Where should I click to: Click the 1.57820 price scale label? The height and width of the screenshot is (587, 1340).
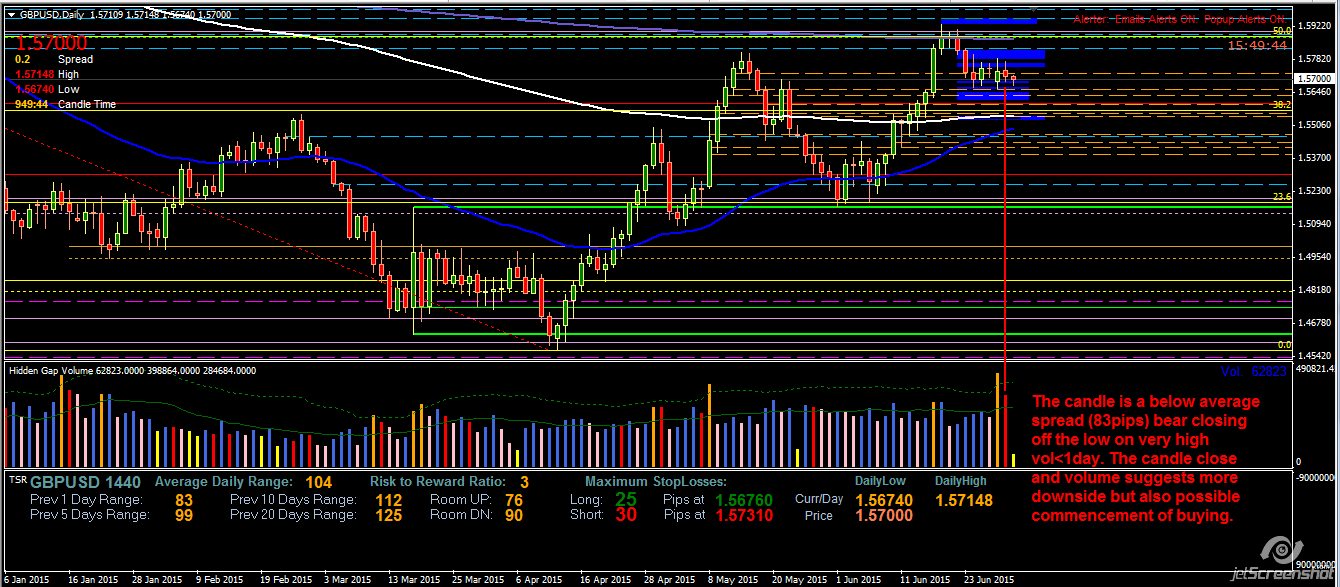tap(1313, 59)
